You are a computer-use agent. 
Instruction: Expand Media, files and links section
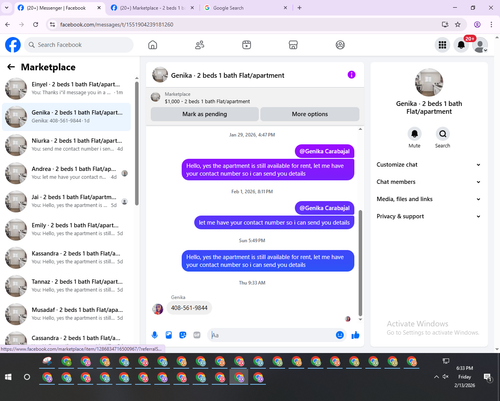(x=429, y=199)
